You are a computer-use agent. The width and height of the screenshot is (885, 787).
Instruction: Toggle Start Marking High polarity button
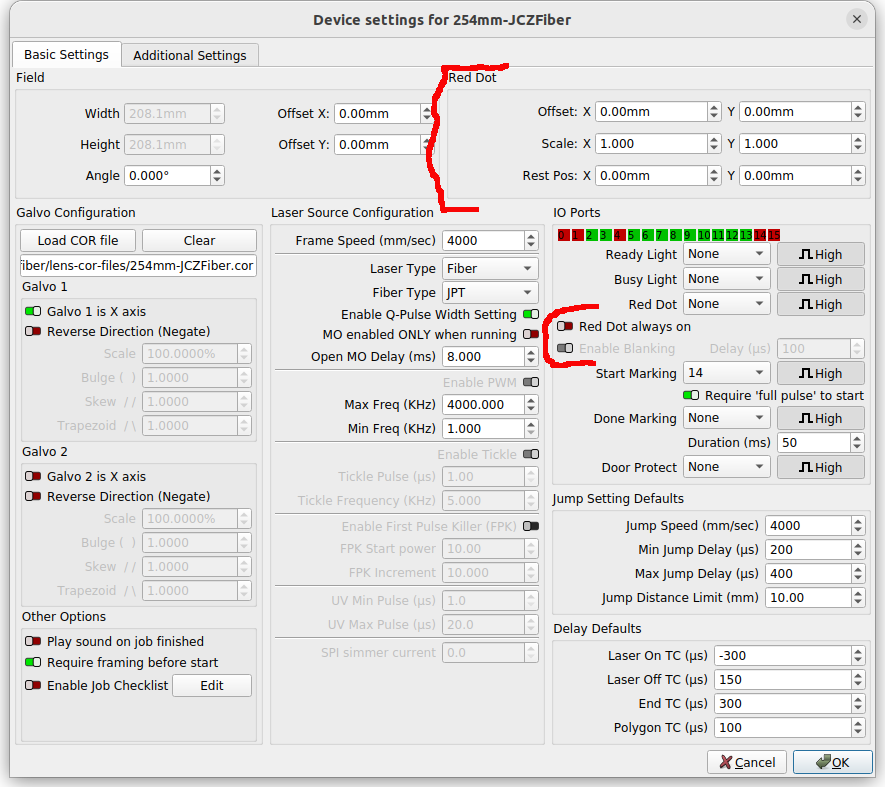820,373
